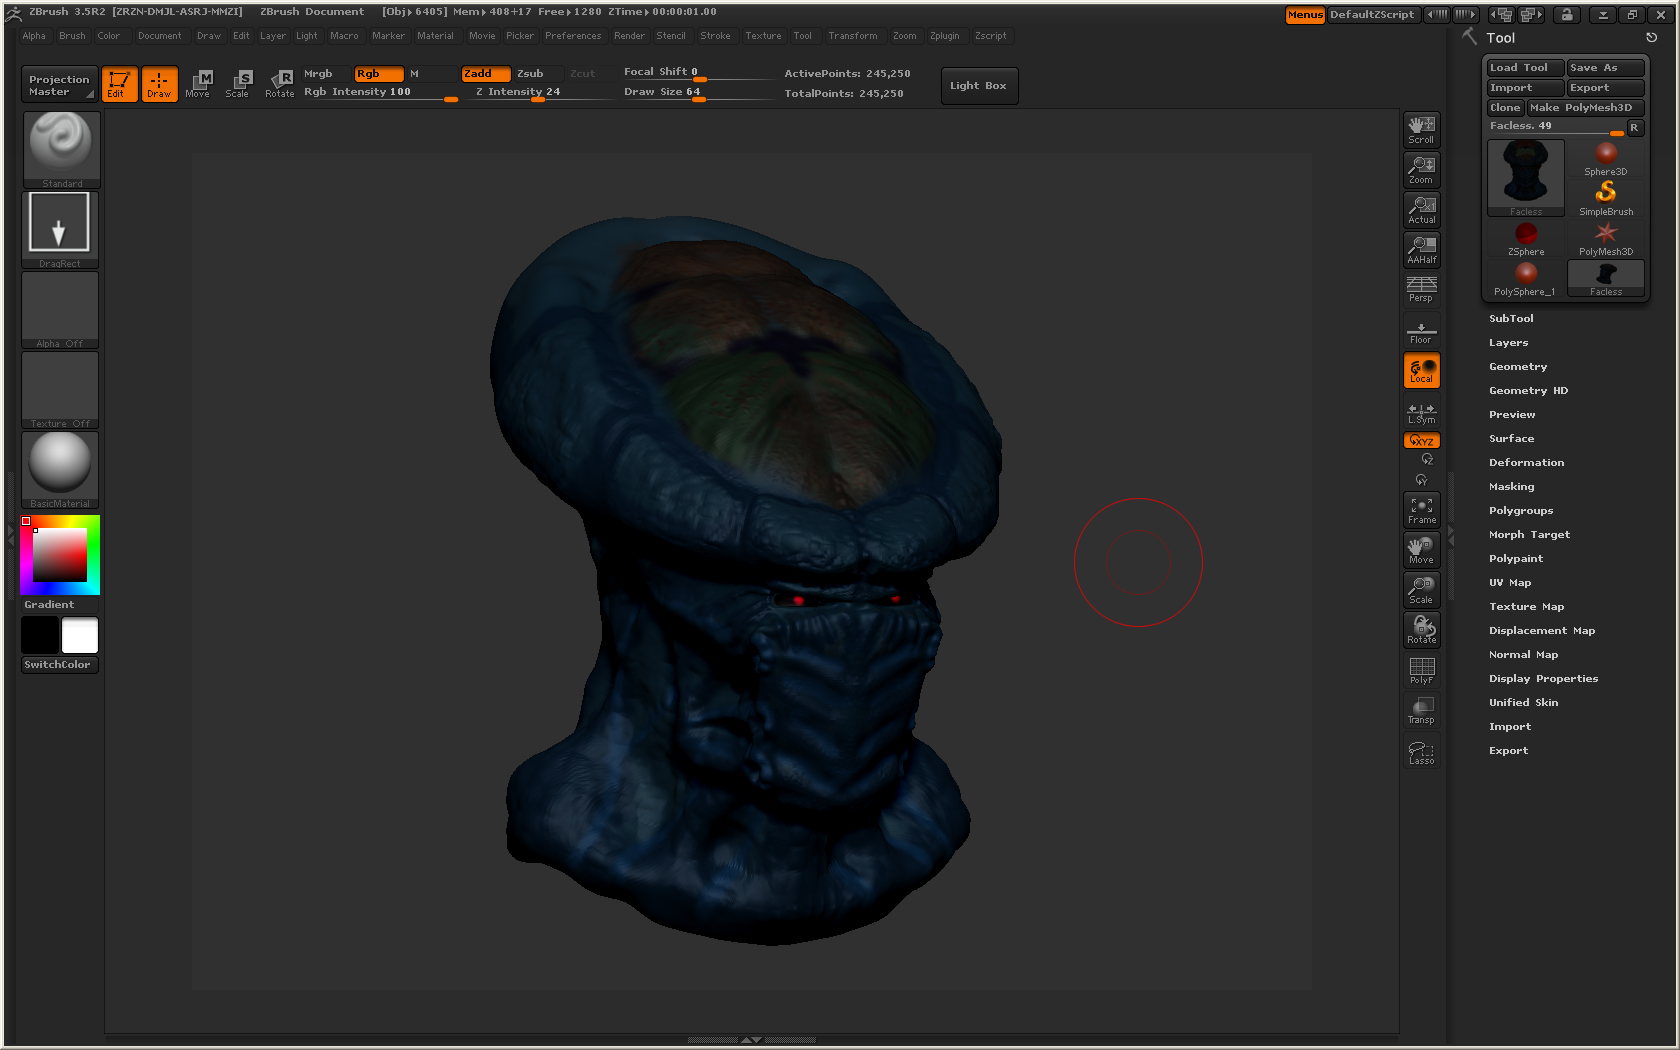Select the Rotate tool in top shelf
This screenshot has height=1050, width=1680.
(280, 84)
